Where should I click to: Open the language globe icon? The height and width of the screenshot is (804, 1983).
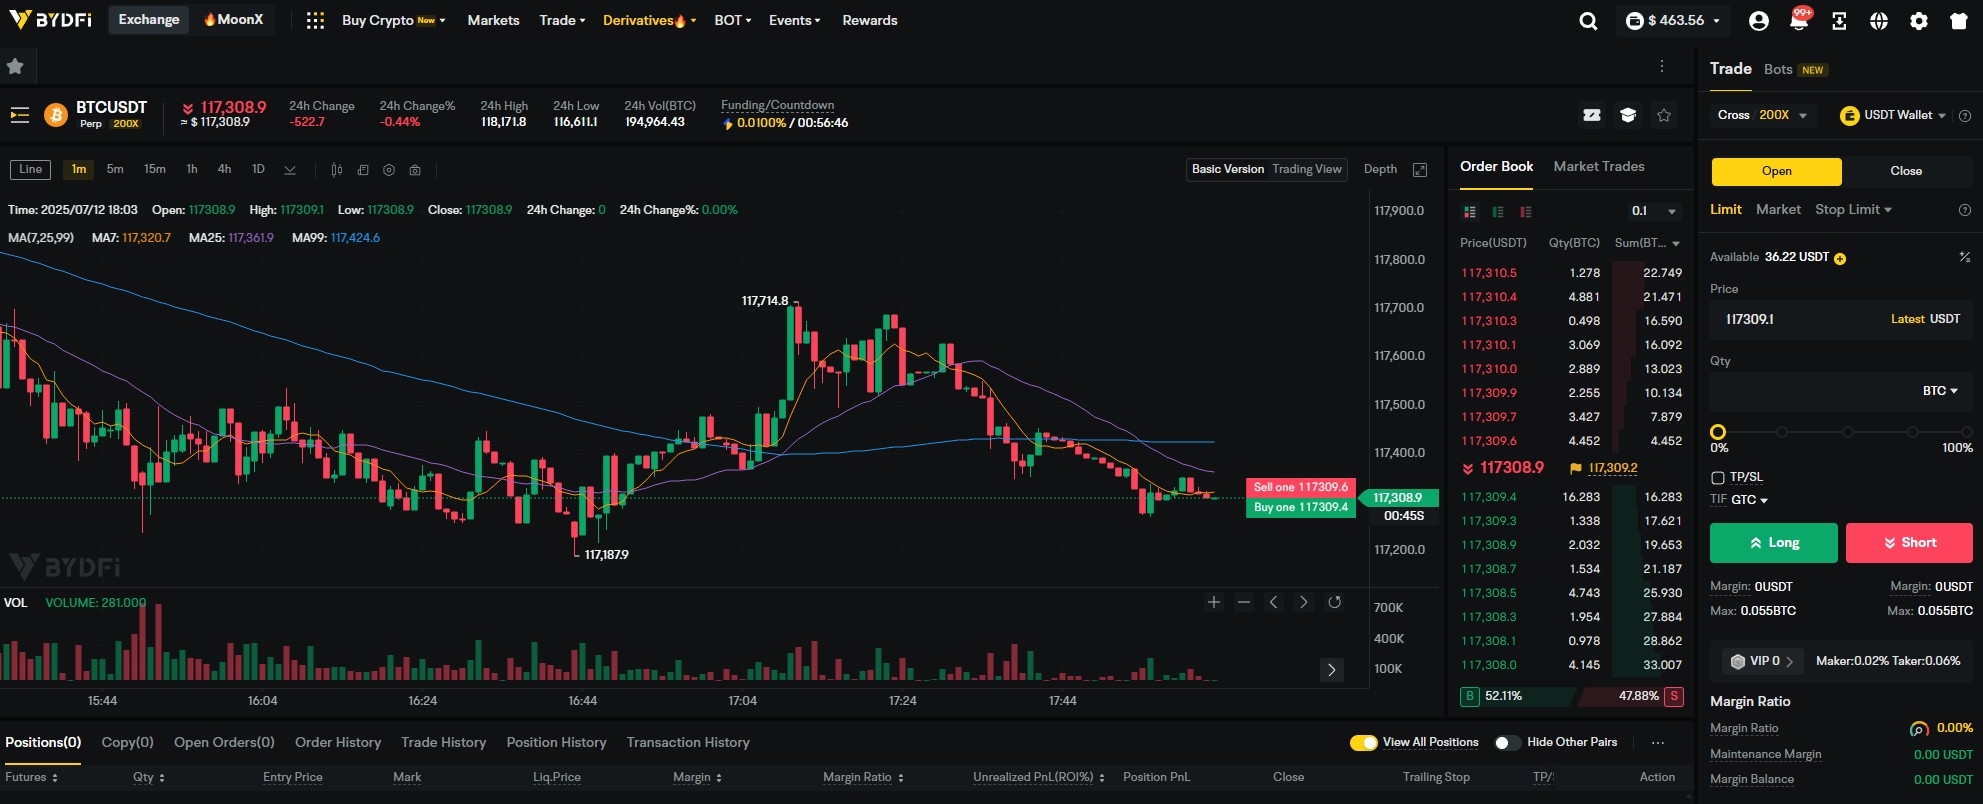pos(1879,20)
